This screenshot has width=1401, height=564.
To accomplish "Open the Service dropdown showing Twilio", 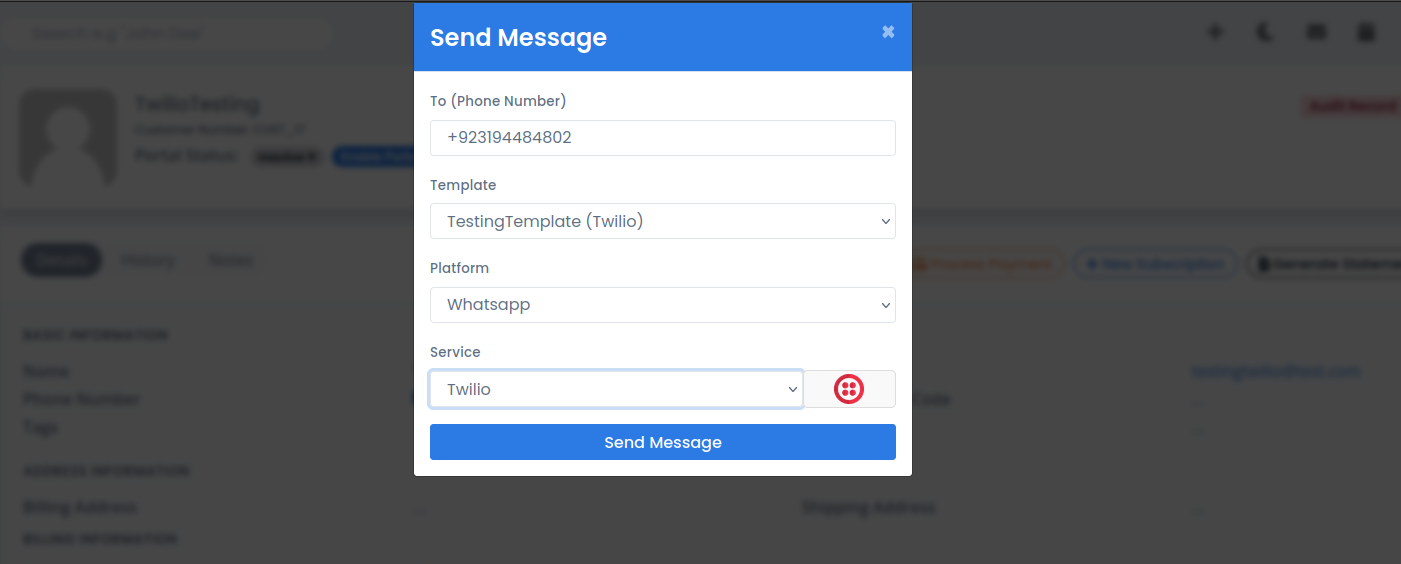I will pyautogui.click(x=616, y=389).
